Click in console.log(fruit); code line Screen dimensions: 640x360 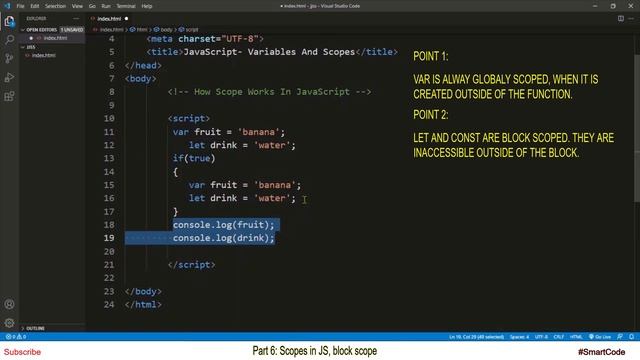224,225
